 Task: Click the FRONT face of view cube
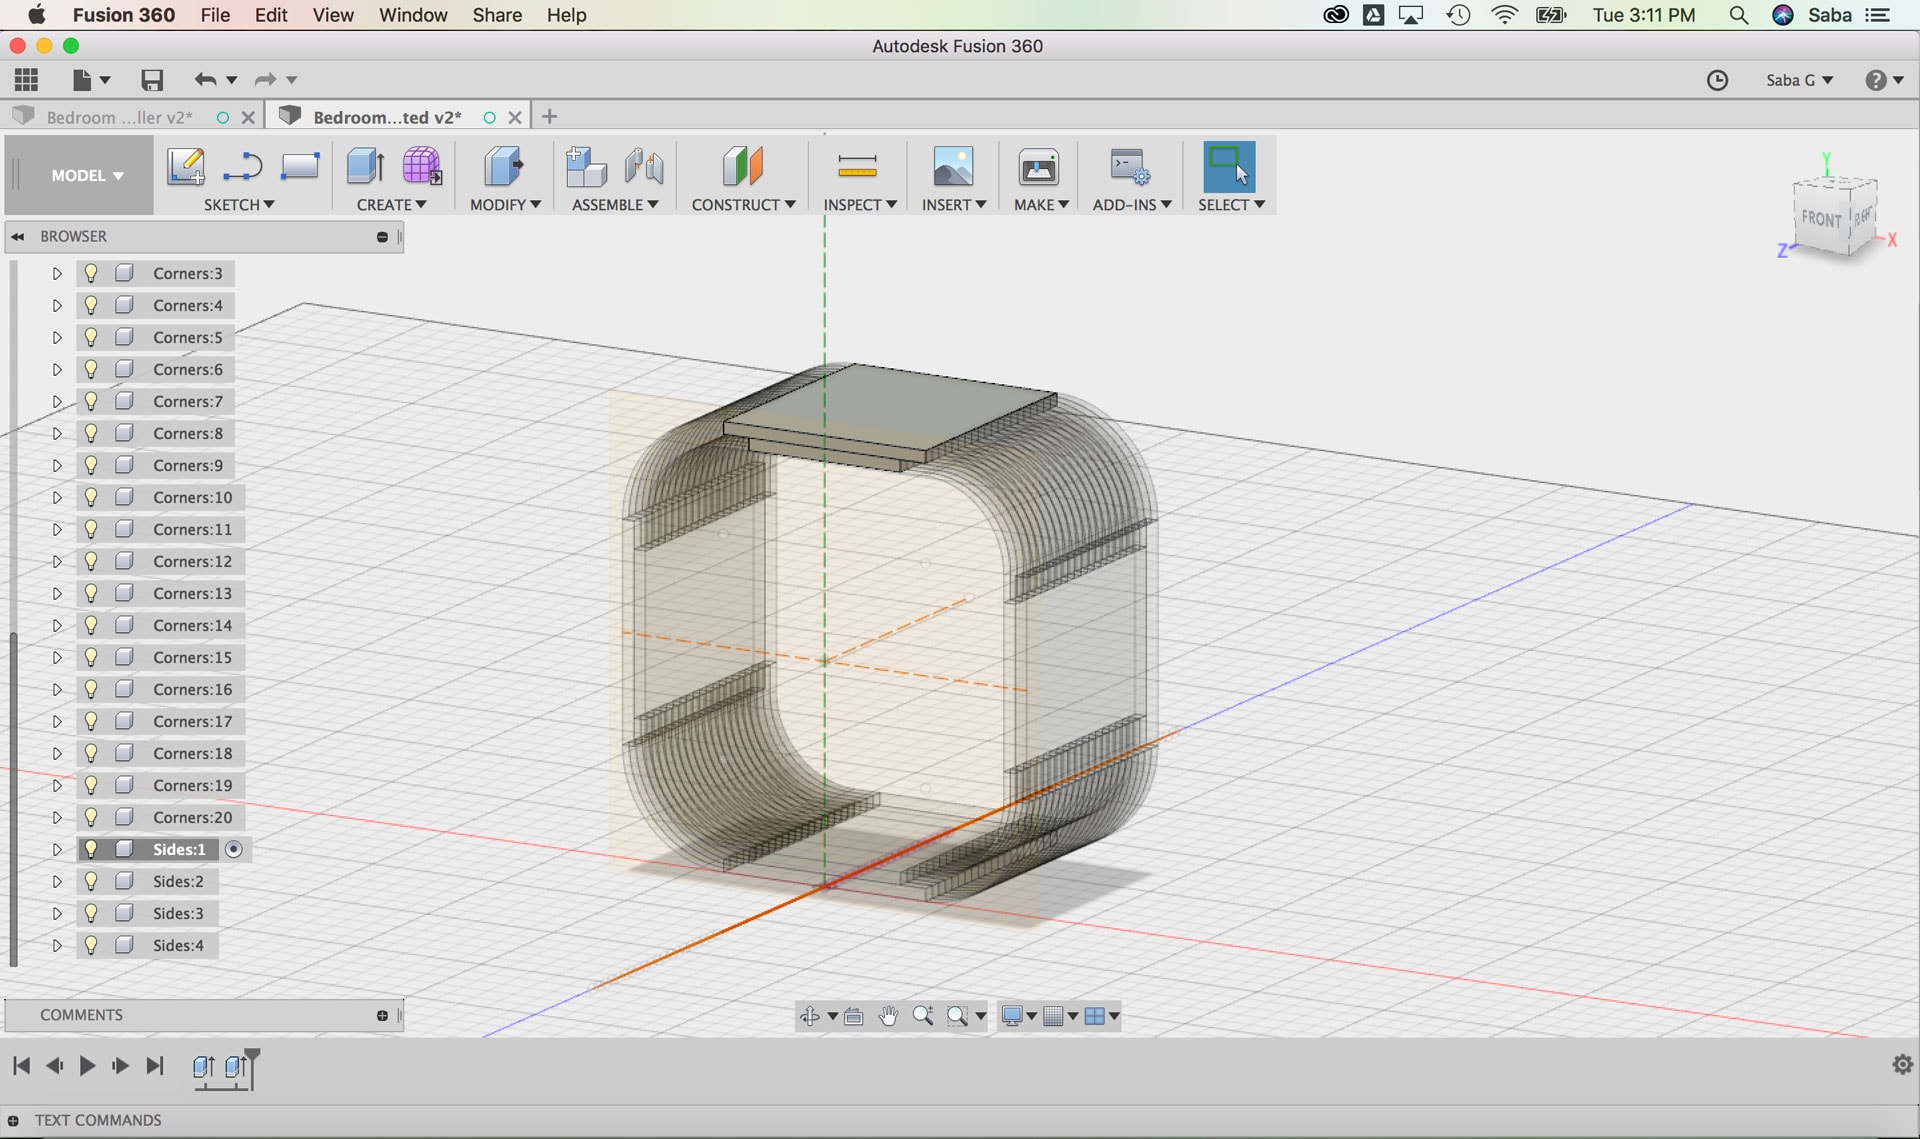(x=1820, y=219)
